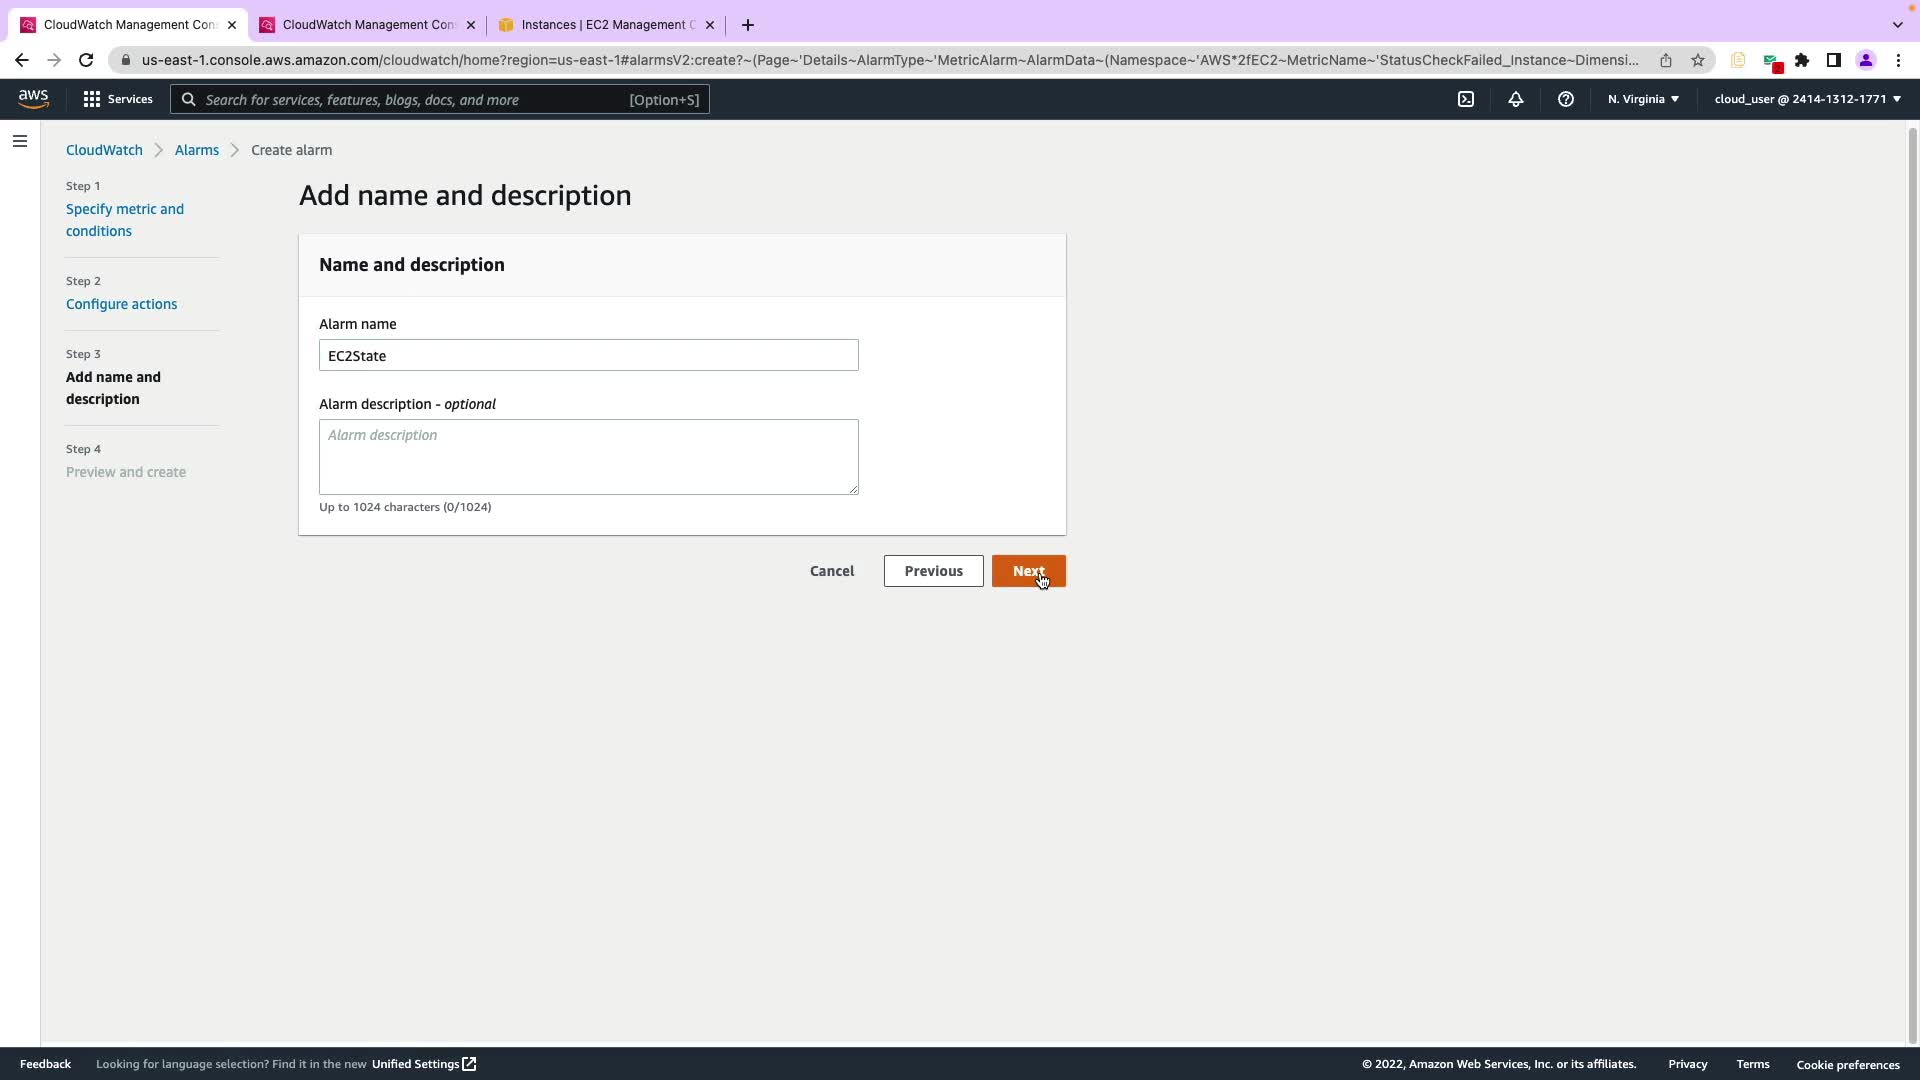Click in the Alarm description text area
Screen dimensions: 1920x1080
(x=588, y=456)
